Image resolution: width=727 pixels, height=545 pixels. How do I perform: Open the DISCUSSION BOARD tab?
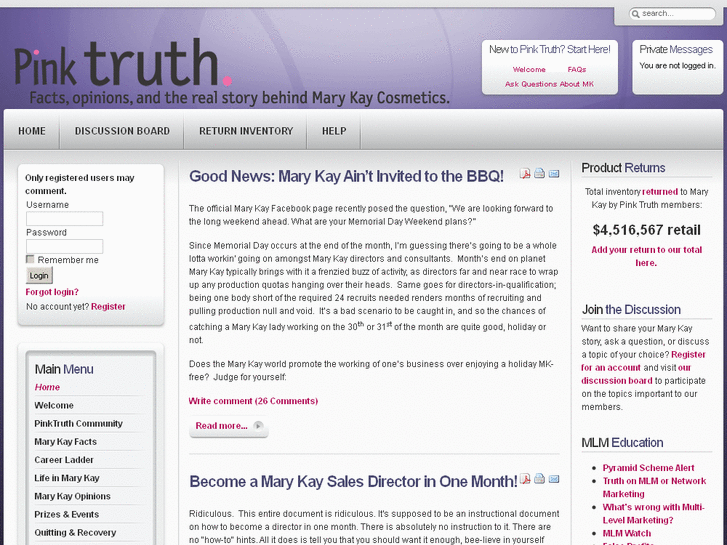click(122, 131)
